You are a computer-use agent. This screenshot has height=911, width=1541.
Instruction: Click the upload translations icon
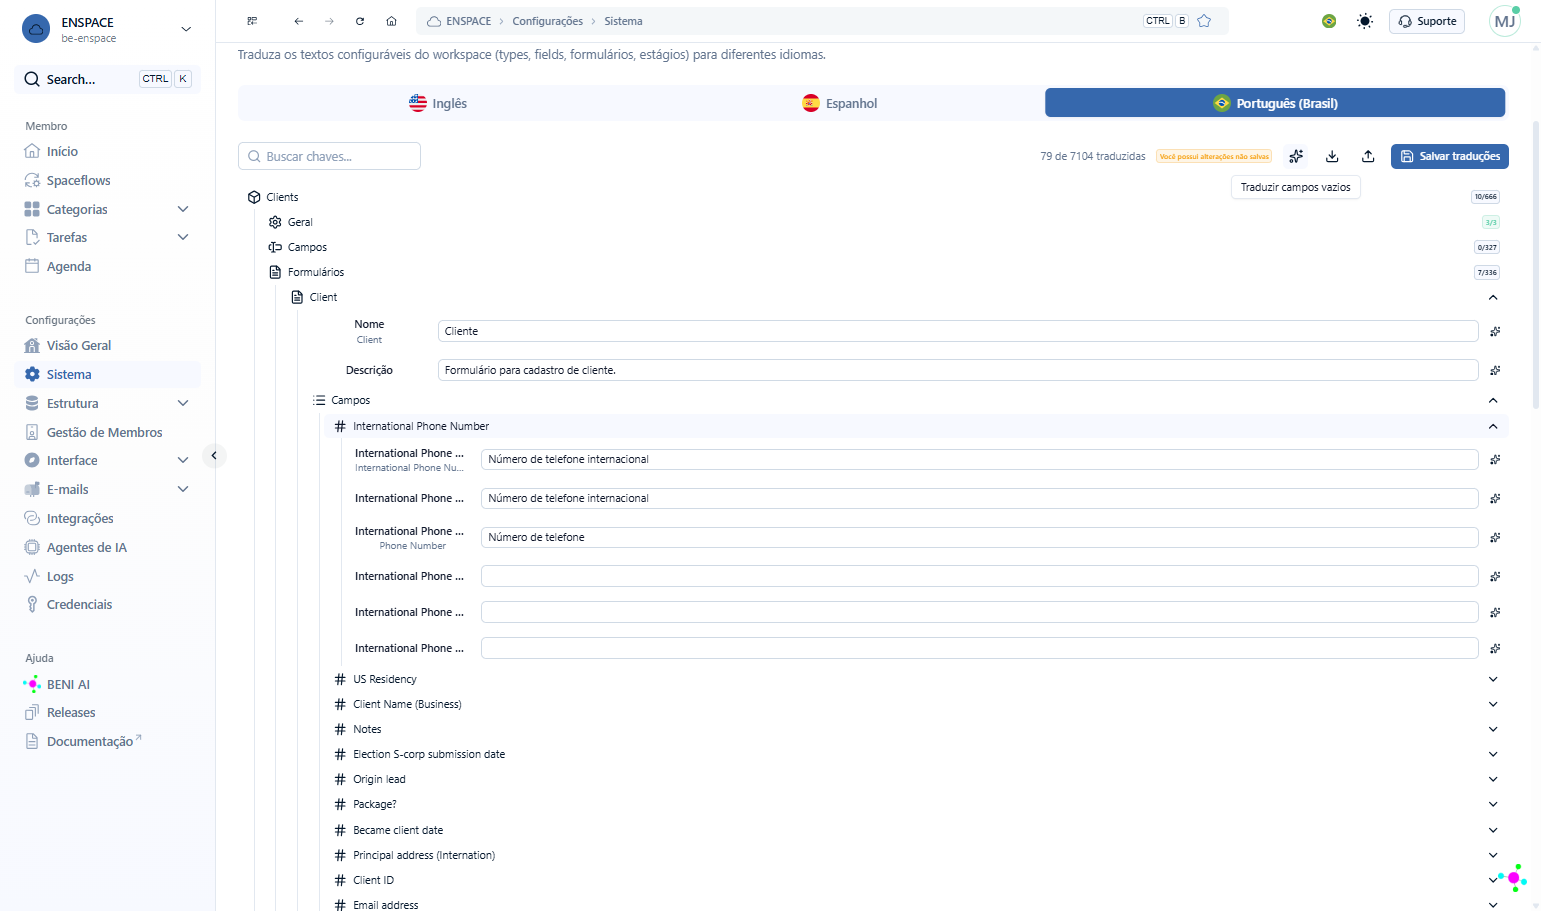1368,156
